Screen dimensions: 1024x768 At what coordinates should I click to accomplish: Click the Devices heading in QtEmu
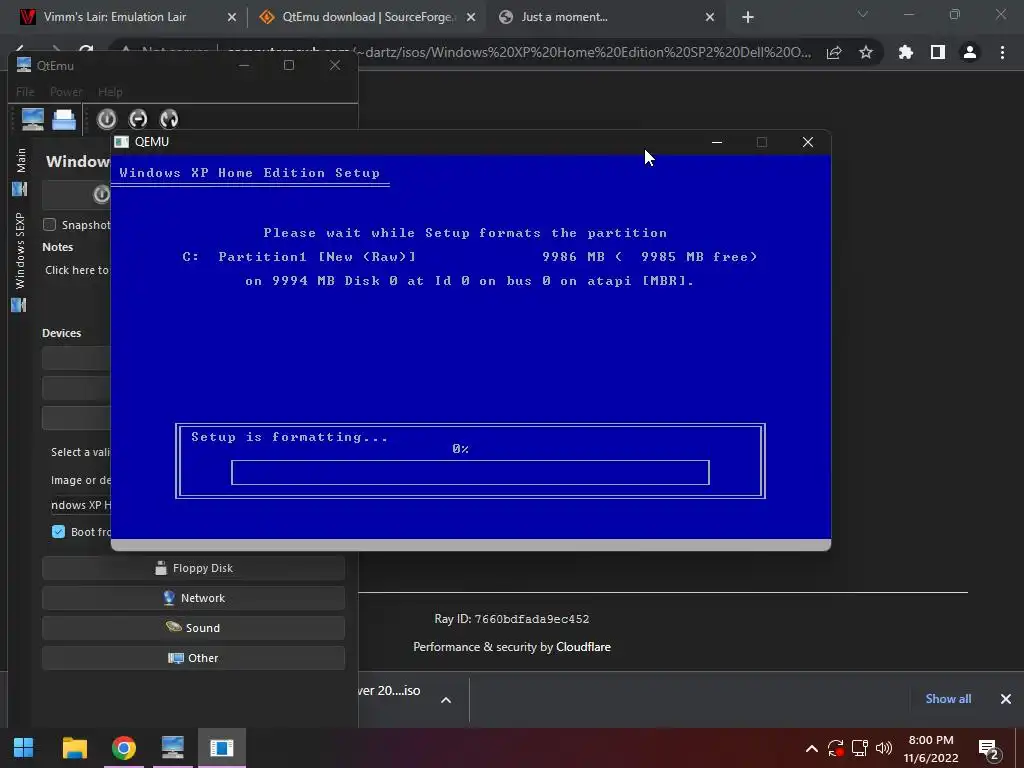pyautogui.click(x=61, y=333)
